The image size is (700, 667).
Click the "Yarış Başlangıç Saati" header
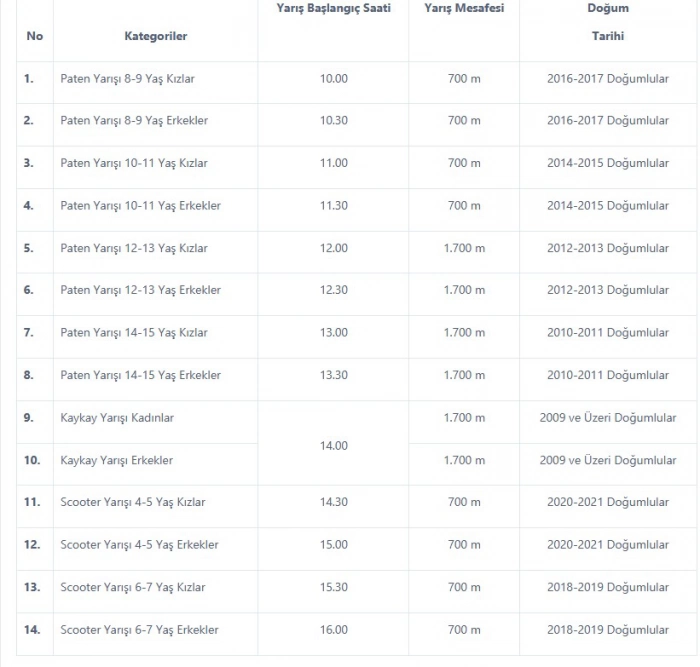[x=333, y=9]
